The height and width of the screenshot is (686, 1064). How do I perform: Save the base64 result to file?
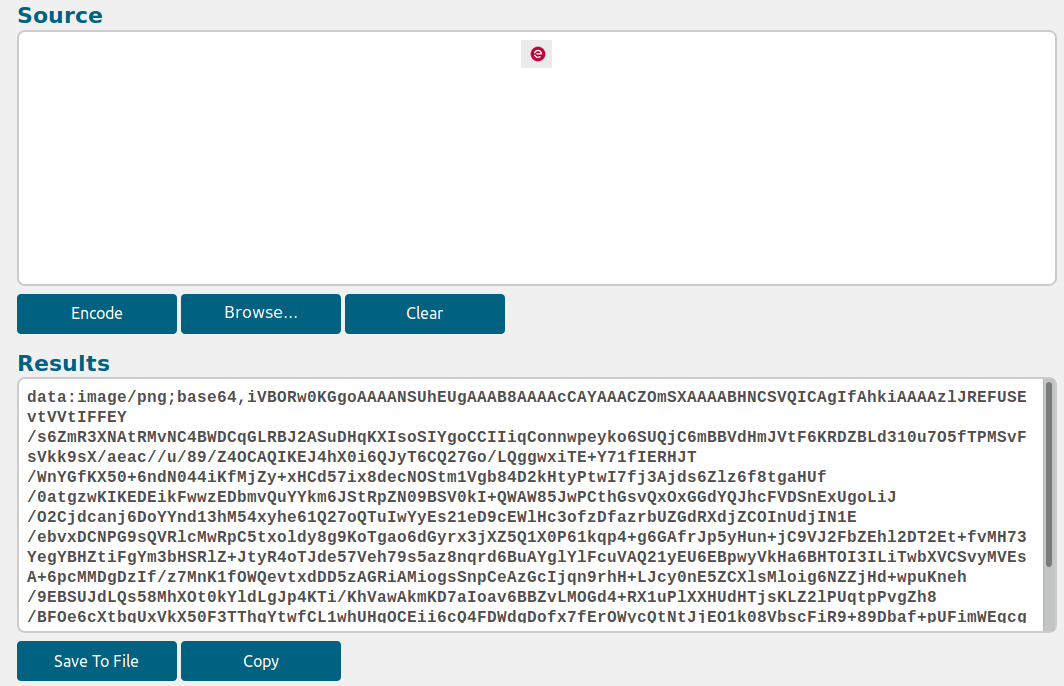pyautogui.click(x=97, y=661)
